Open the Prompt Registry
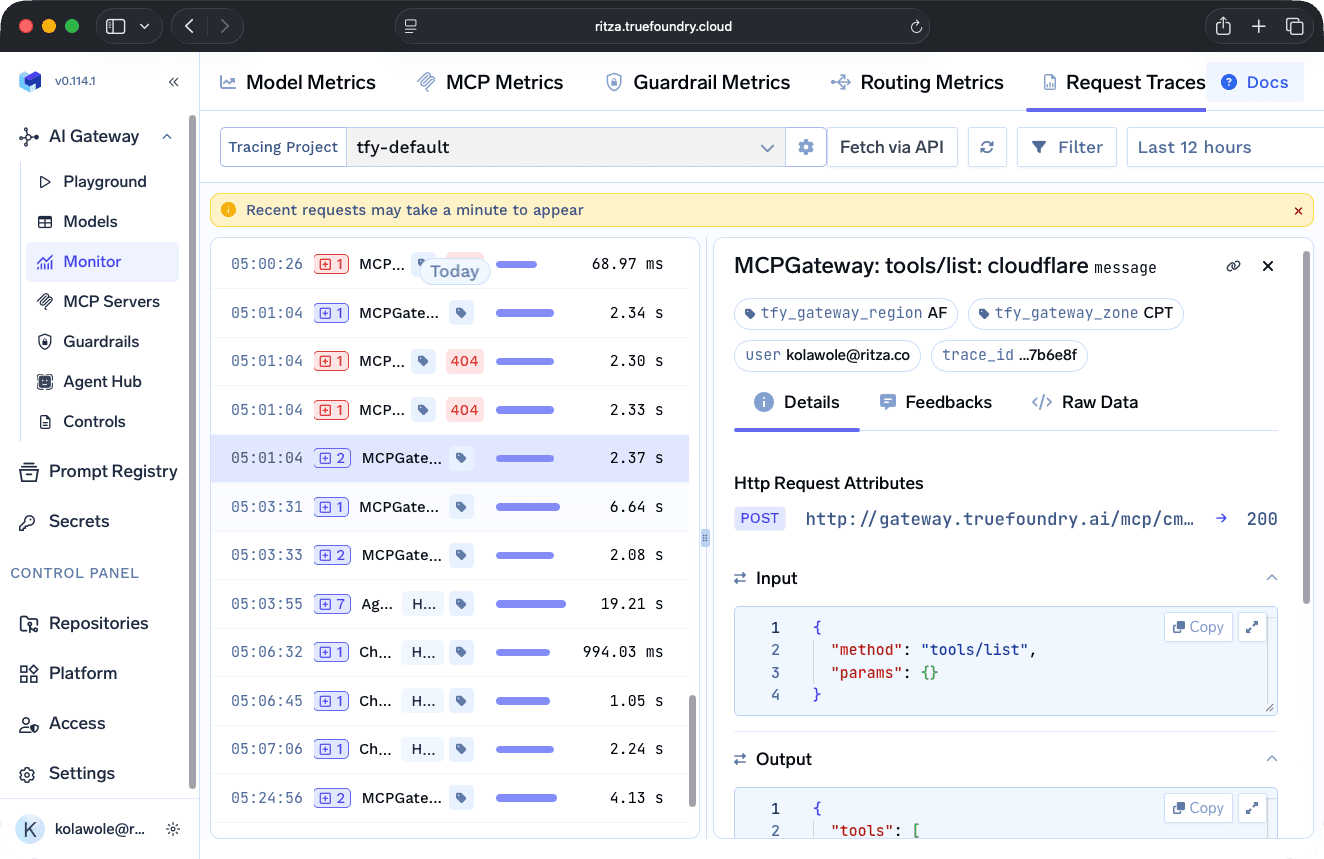1324x859 pixels. point(111,471)
